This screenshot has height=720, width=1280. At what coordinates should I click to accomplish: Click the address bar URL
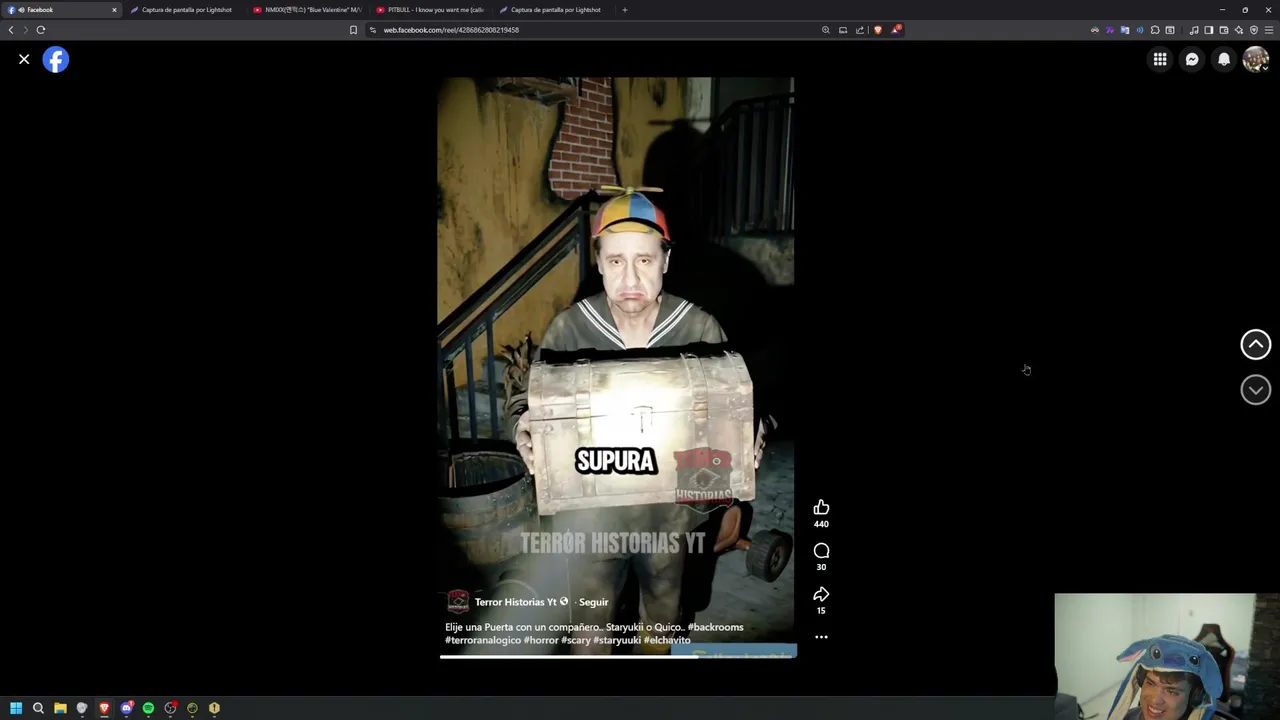[x=451, y=30]
